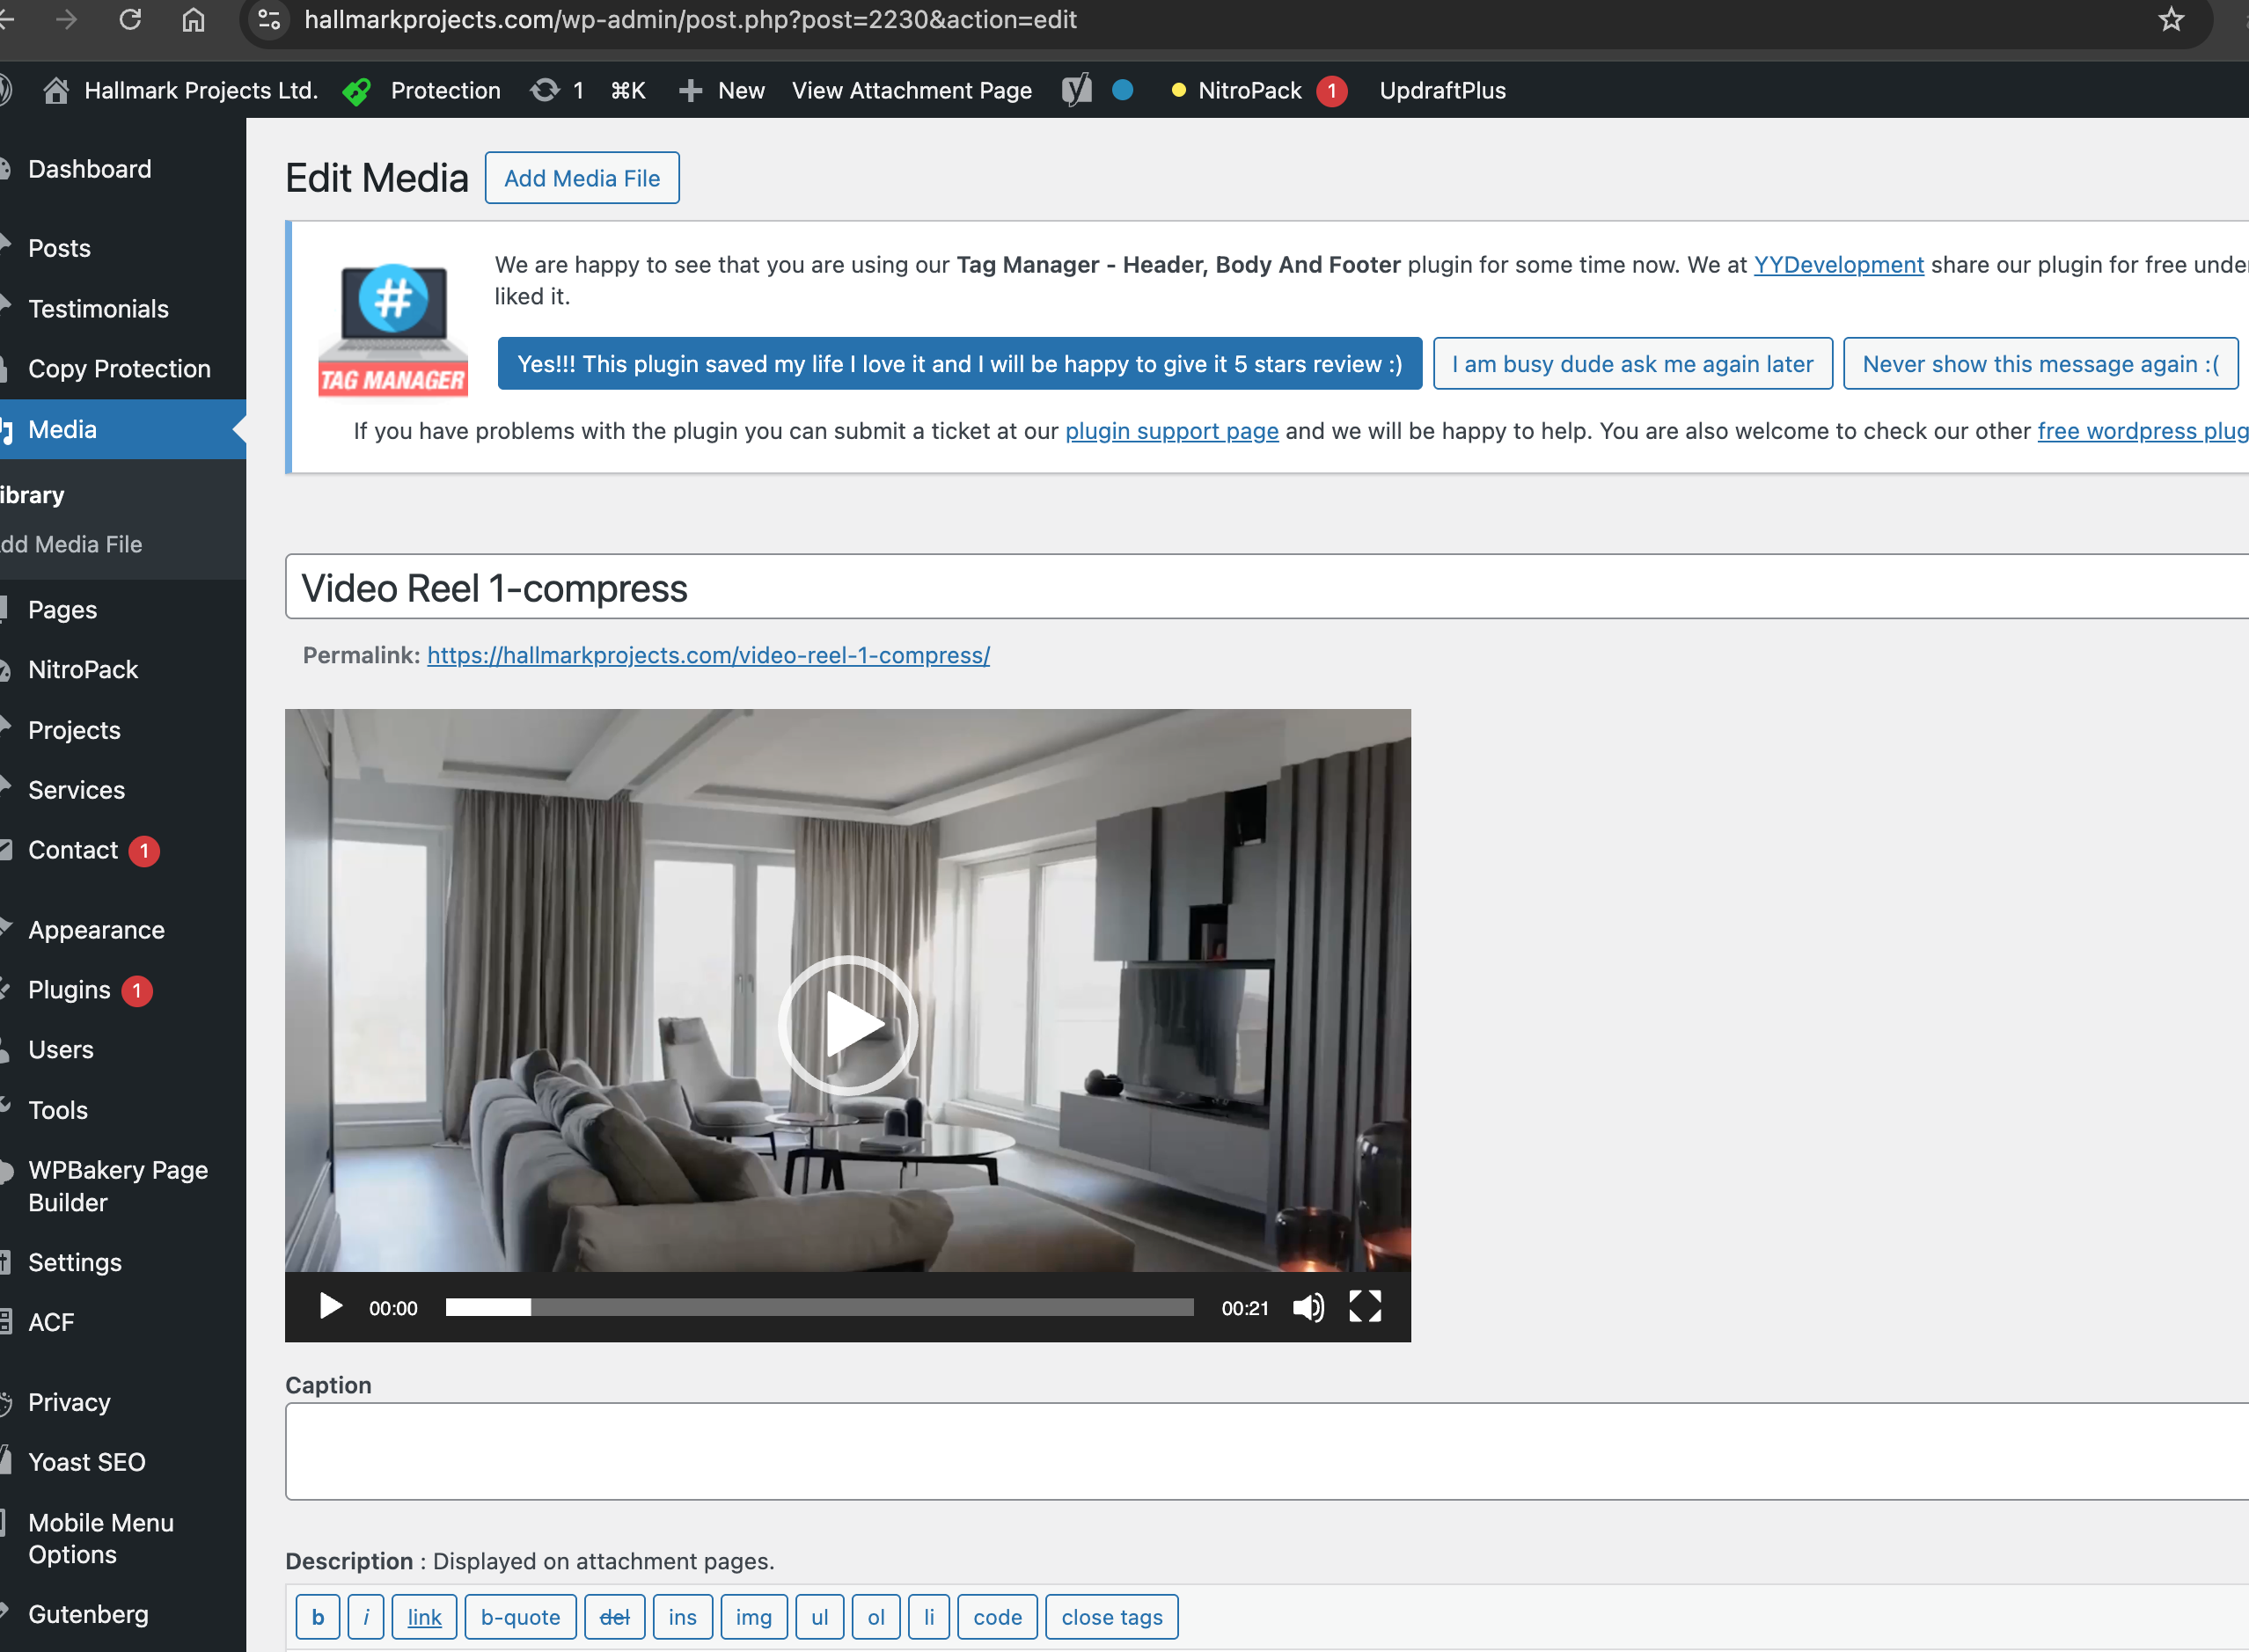The image size is (2249, 1652).
Task: Click the browser home icon
Action: tap(193, 20)
